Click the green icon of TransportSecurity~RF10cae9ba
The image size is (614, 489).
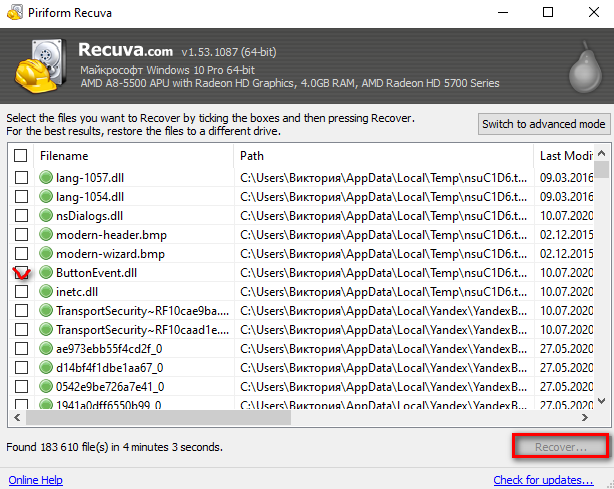coord(46,310)
